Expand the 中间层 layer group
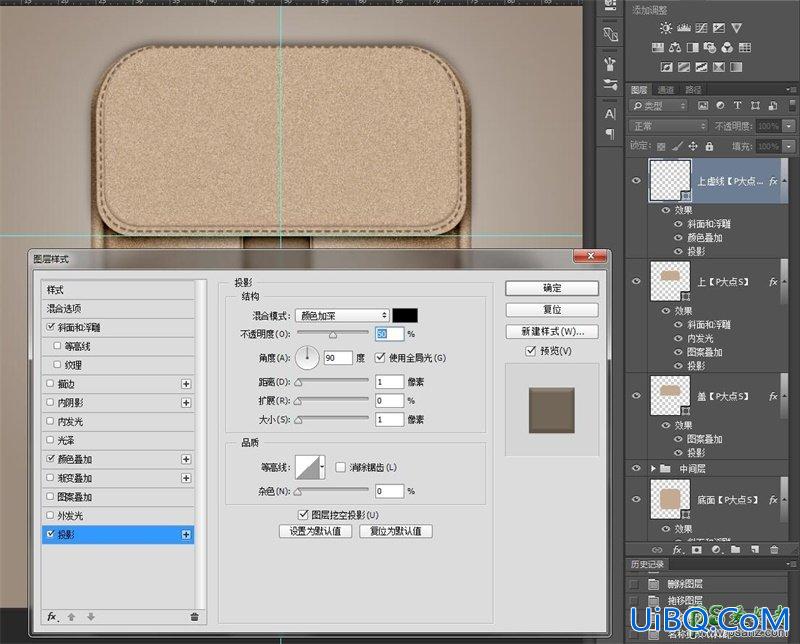Image resolution: width=800 pixels, height=644 pixels. [x=653, y=468]
